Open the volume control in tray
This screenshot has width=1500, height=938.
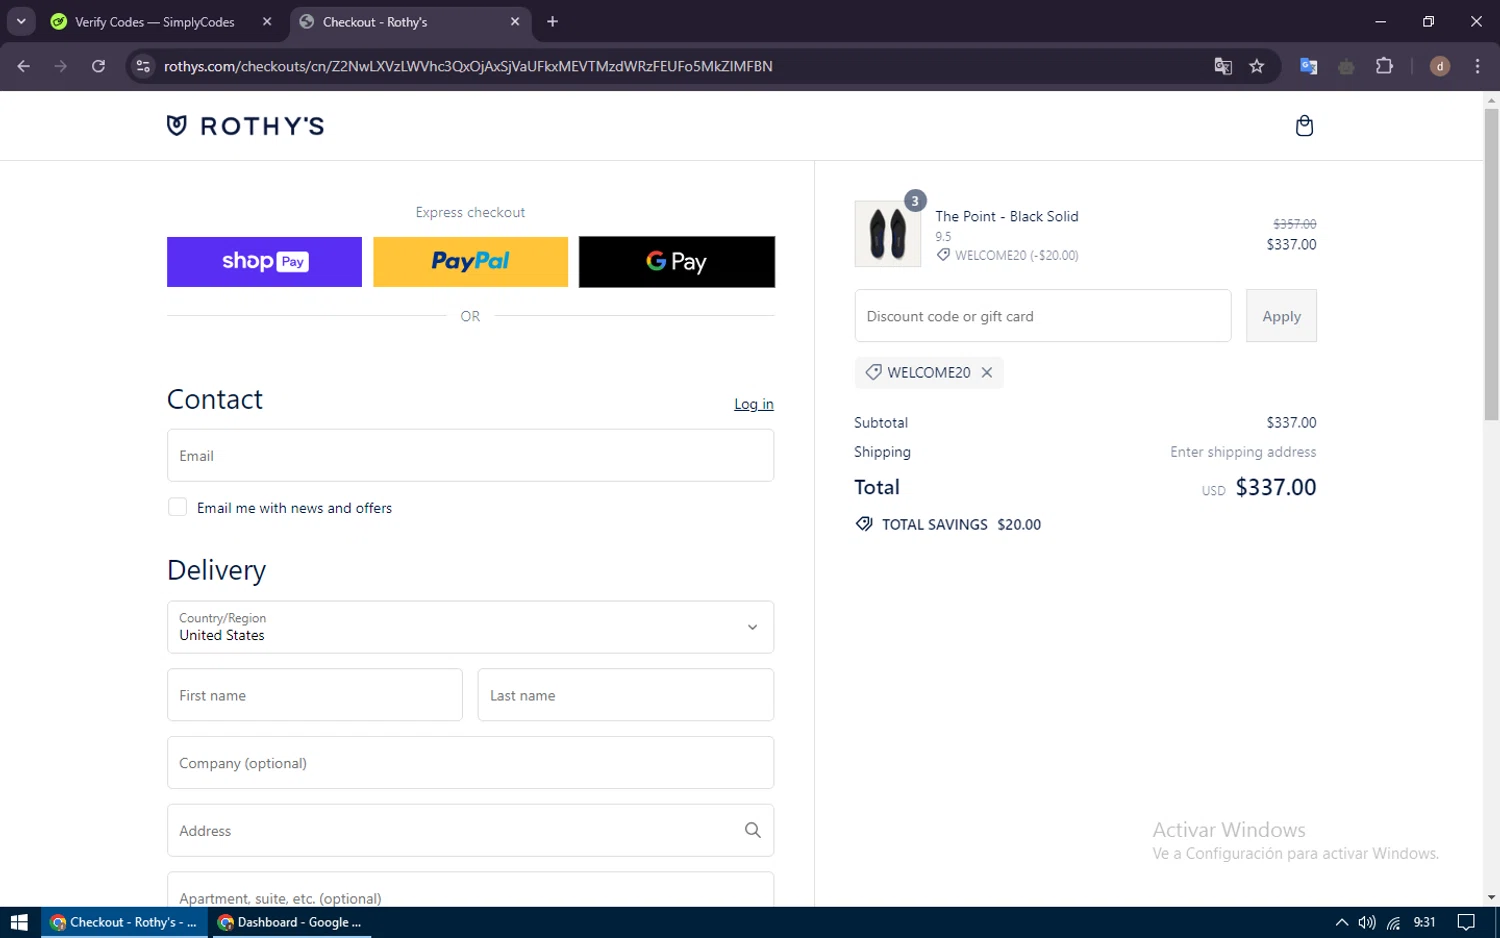click(1367, 922)
